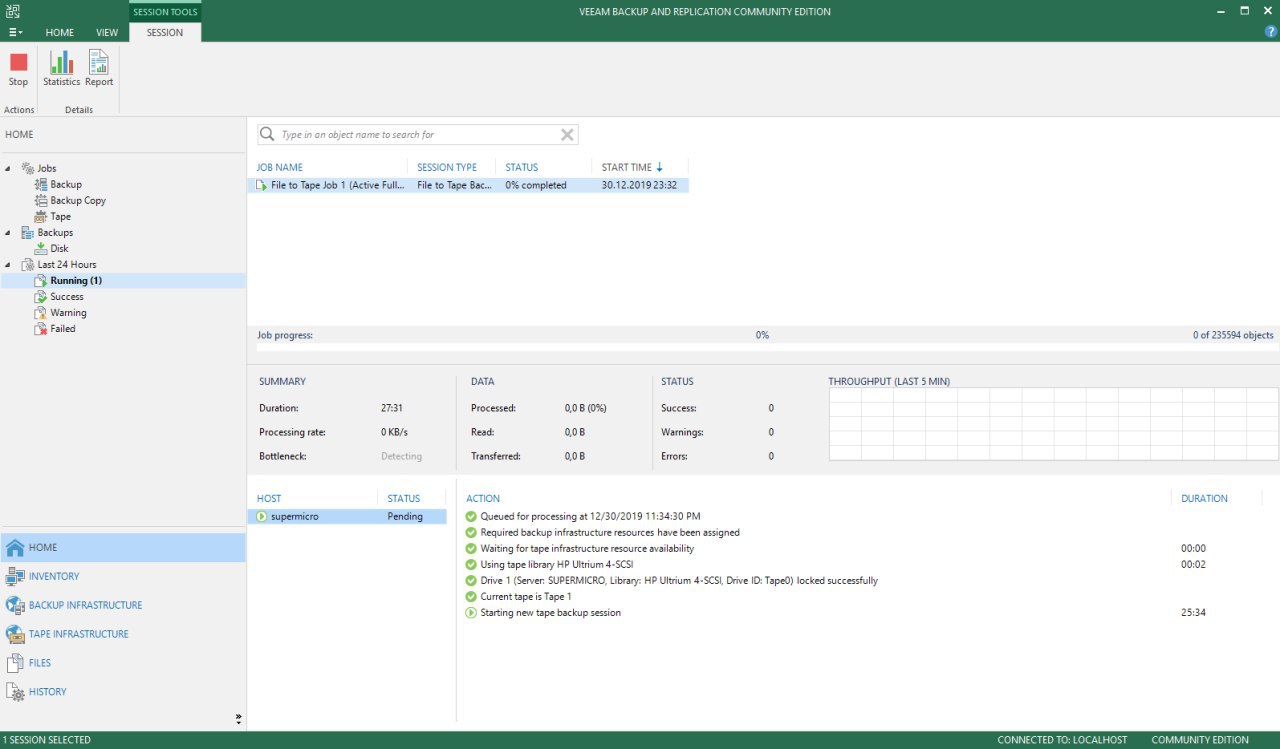Screen dimensions: 1280x749
Task: Click the Backups node icon
Action: pyautogui.click(x=27, y=232)
